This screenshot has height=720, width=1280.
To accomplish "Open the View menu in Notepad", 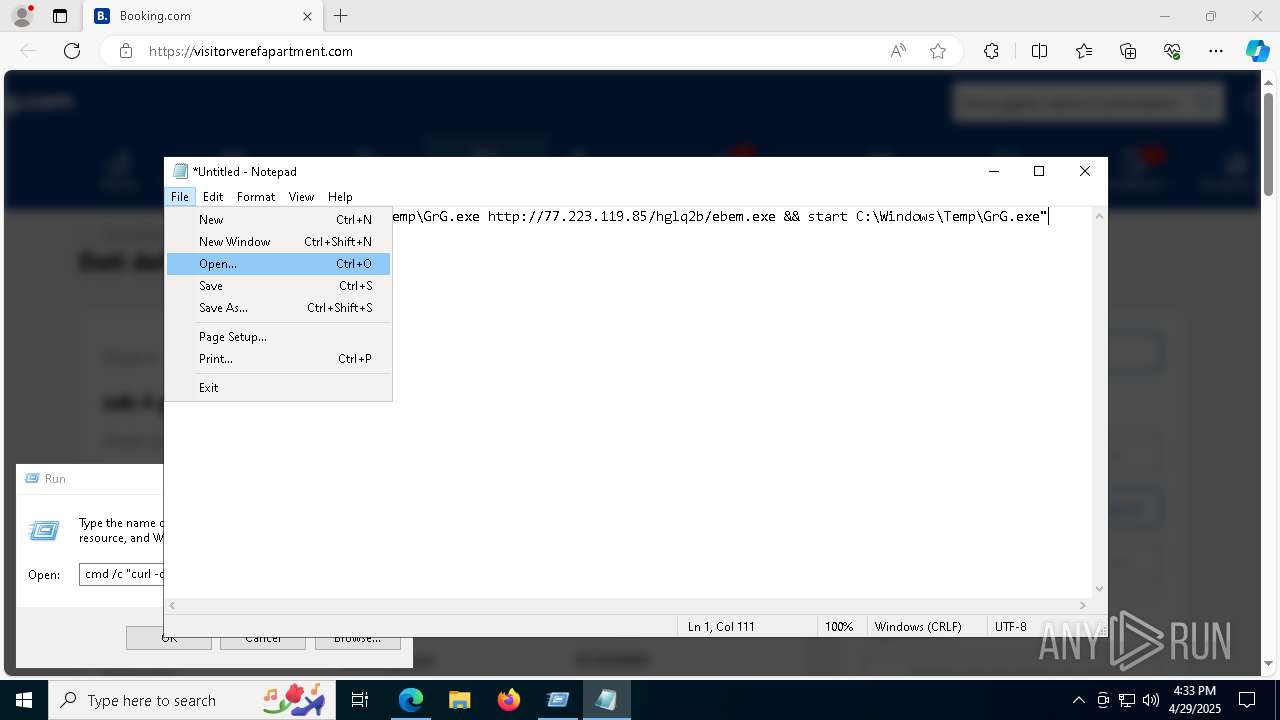I will click(301, 197).
